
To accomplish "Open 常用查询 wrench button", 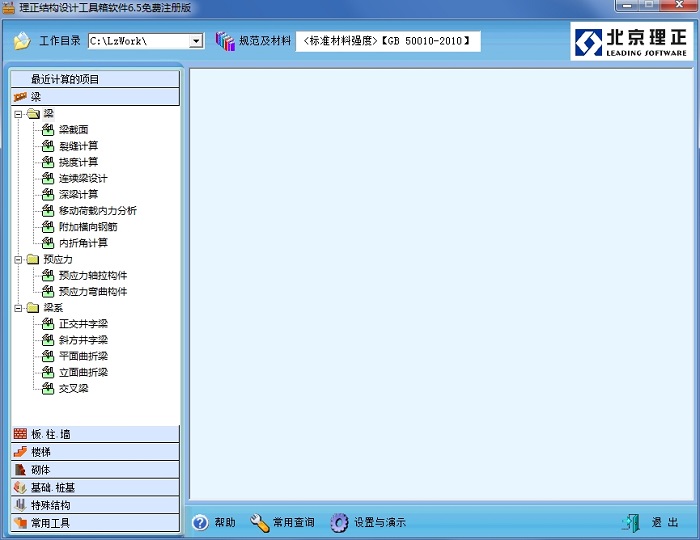I will pyautogui.click(x=282, y=522).
